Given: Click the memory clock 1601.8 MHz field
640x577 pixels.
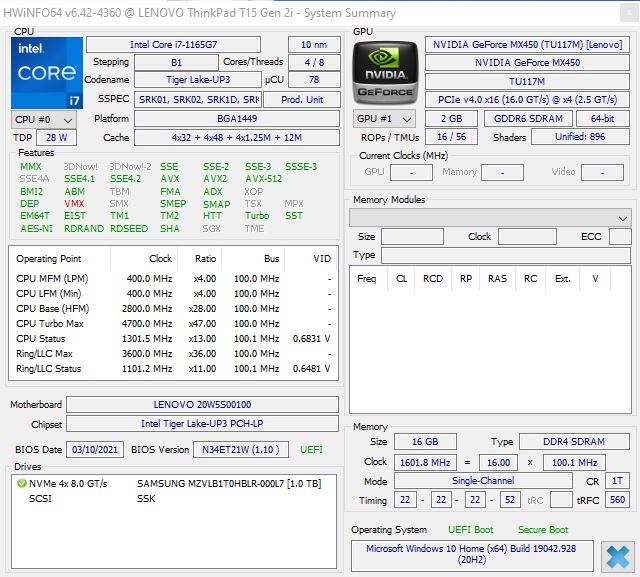Looking at the screenshot, I should coord(425,463).
